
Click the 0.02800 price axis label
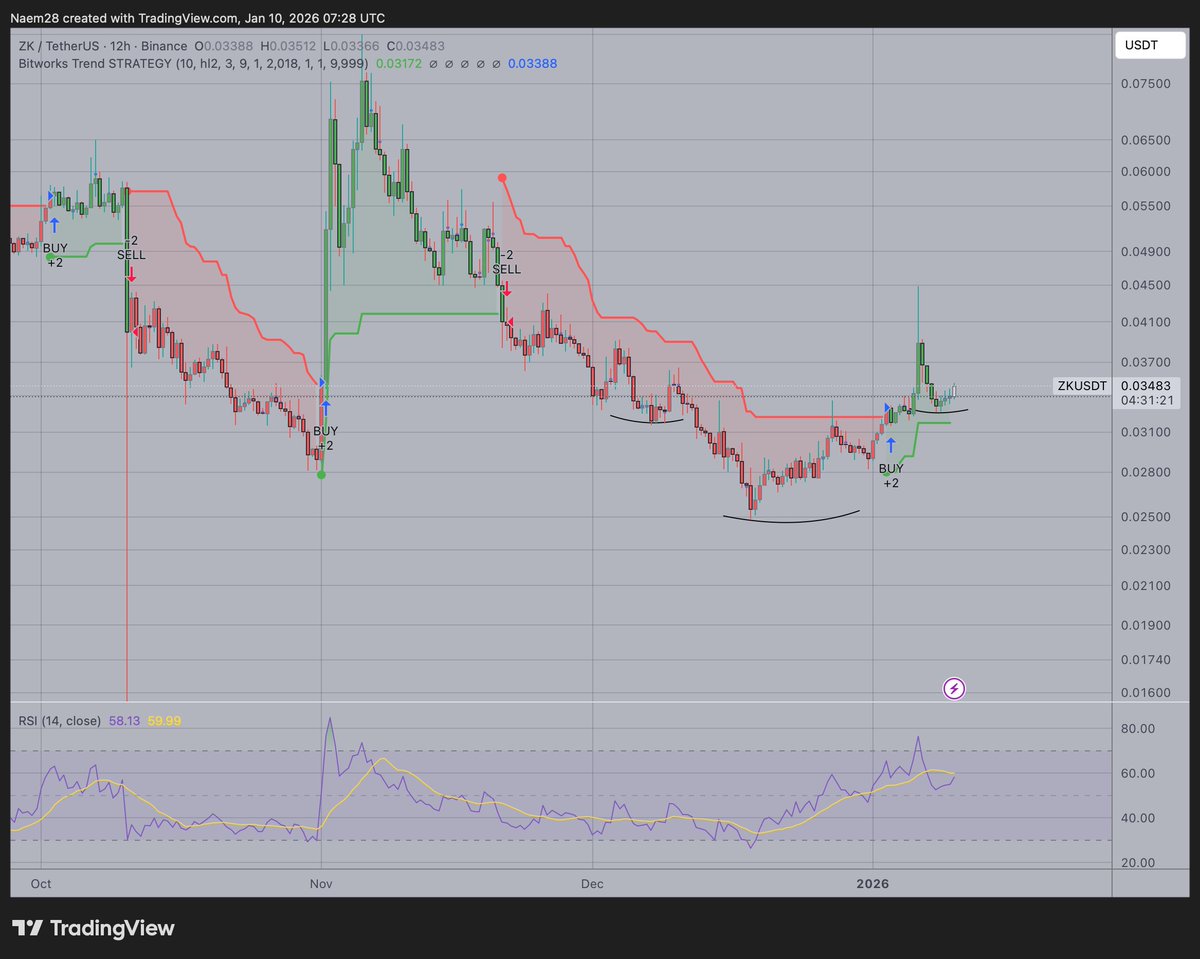click(x=1147, y=472)
